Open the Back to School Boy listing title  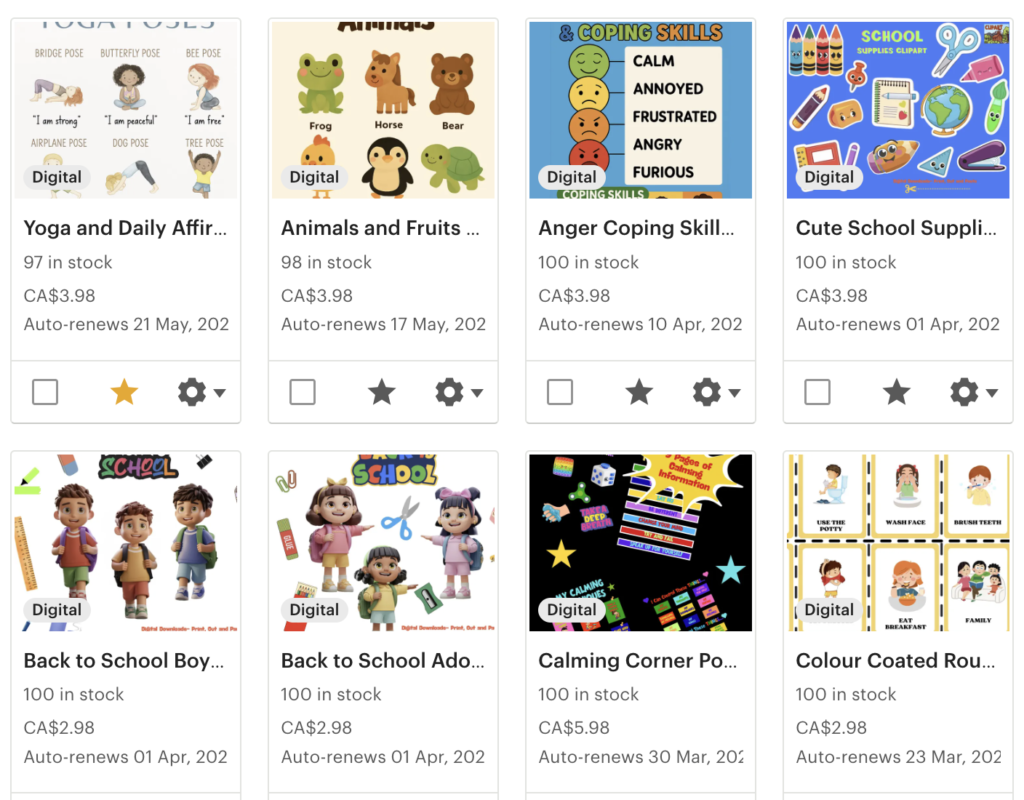[x=124, y=660]
